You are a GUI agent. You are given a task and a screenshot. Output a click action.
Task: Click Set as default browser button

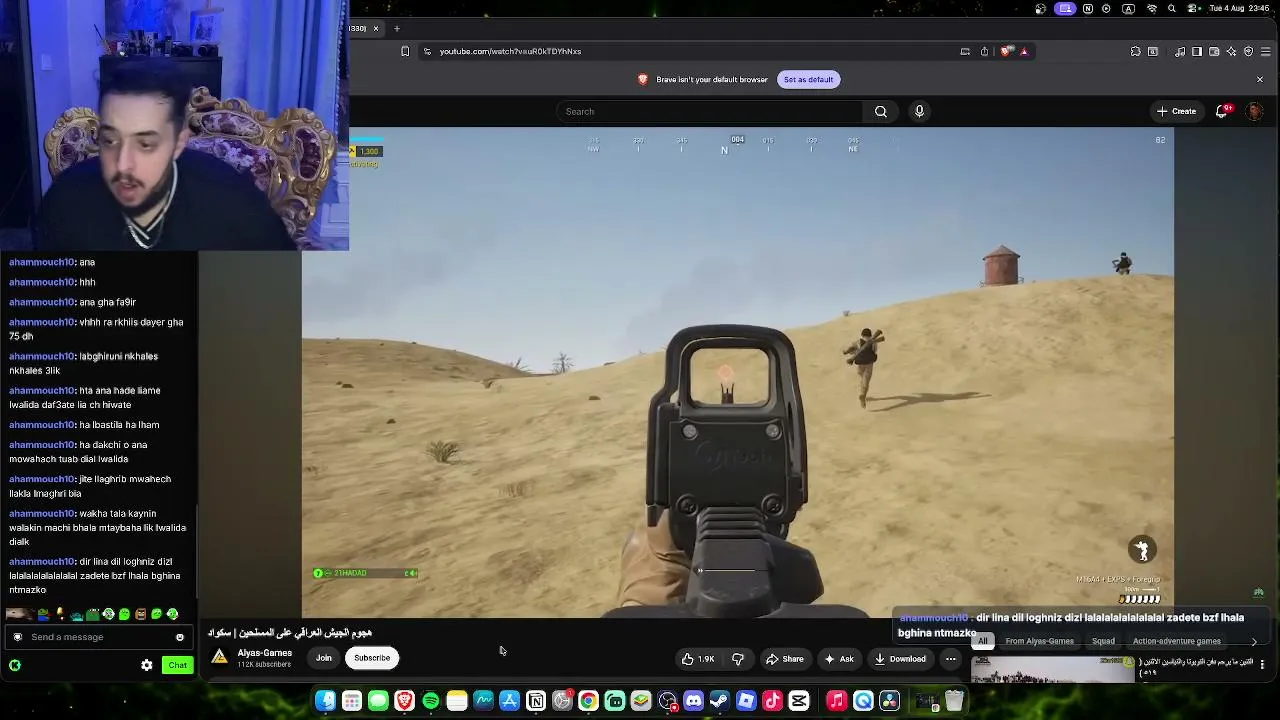[x=808, y=80]
